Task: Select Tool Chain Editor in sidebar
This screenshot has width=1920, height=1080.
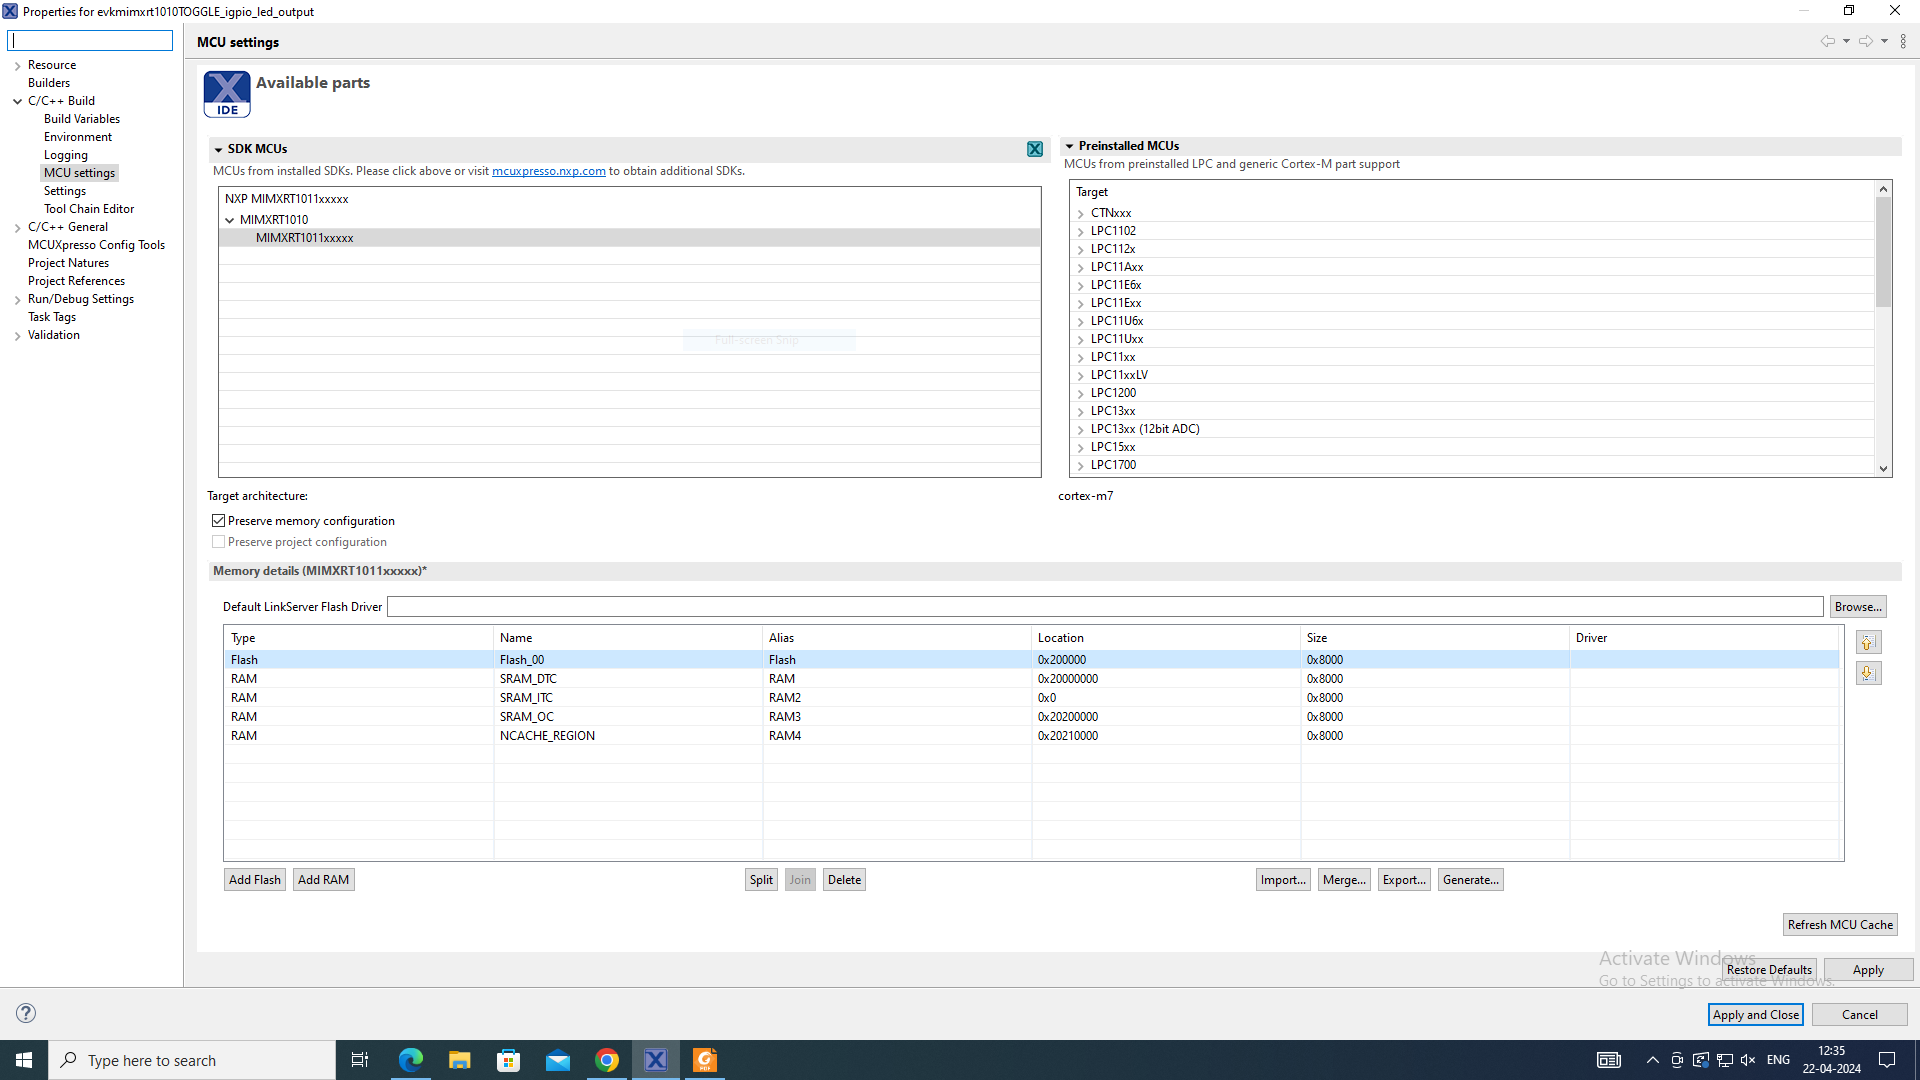Action: pos(89,209)
